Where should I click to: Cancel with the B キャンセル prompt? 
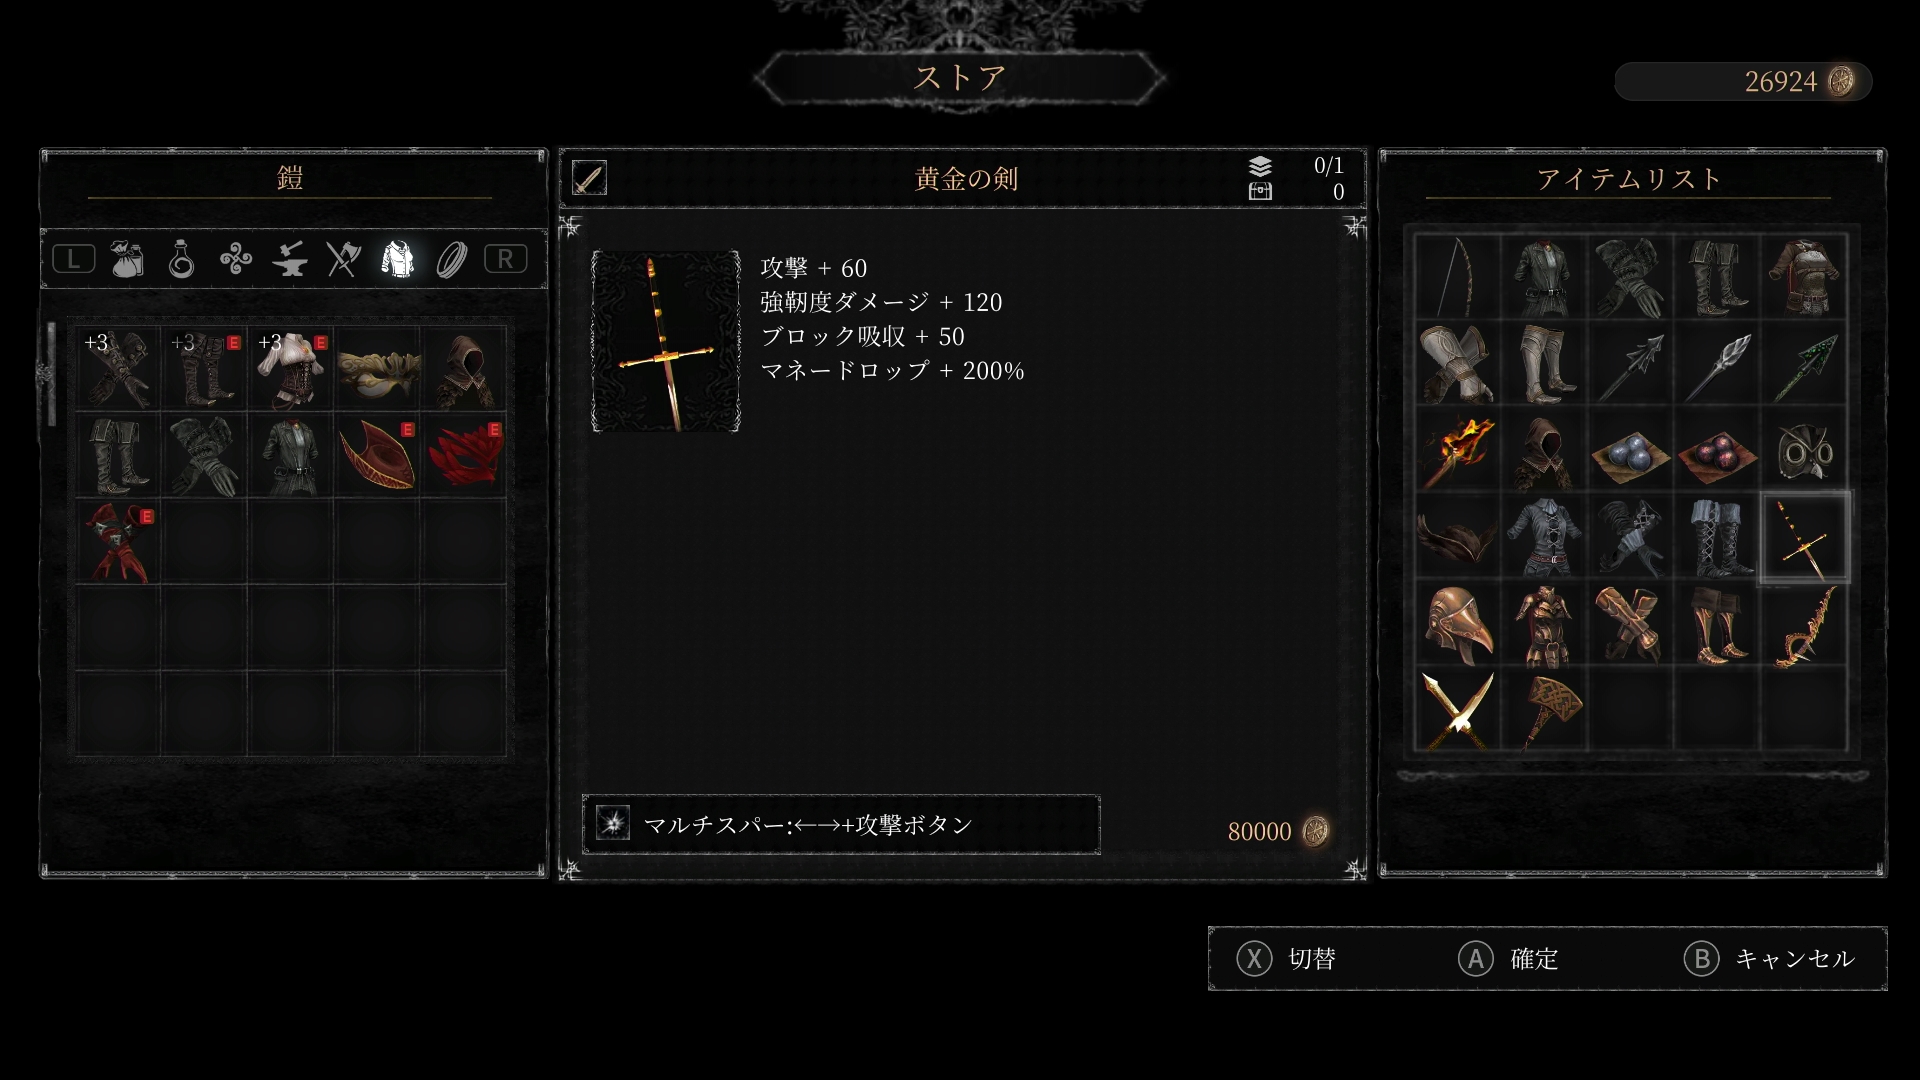point(1769,959)
